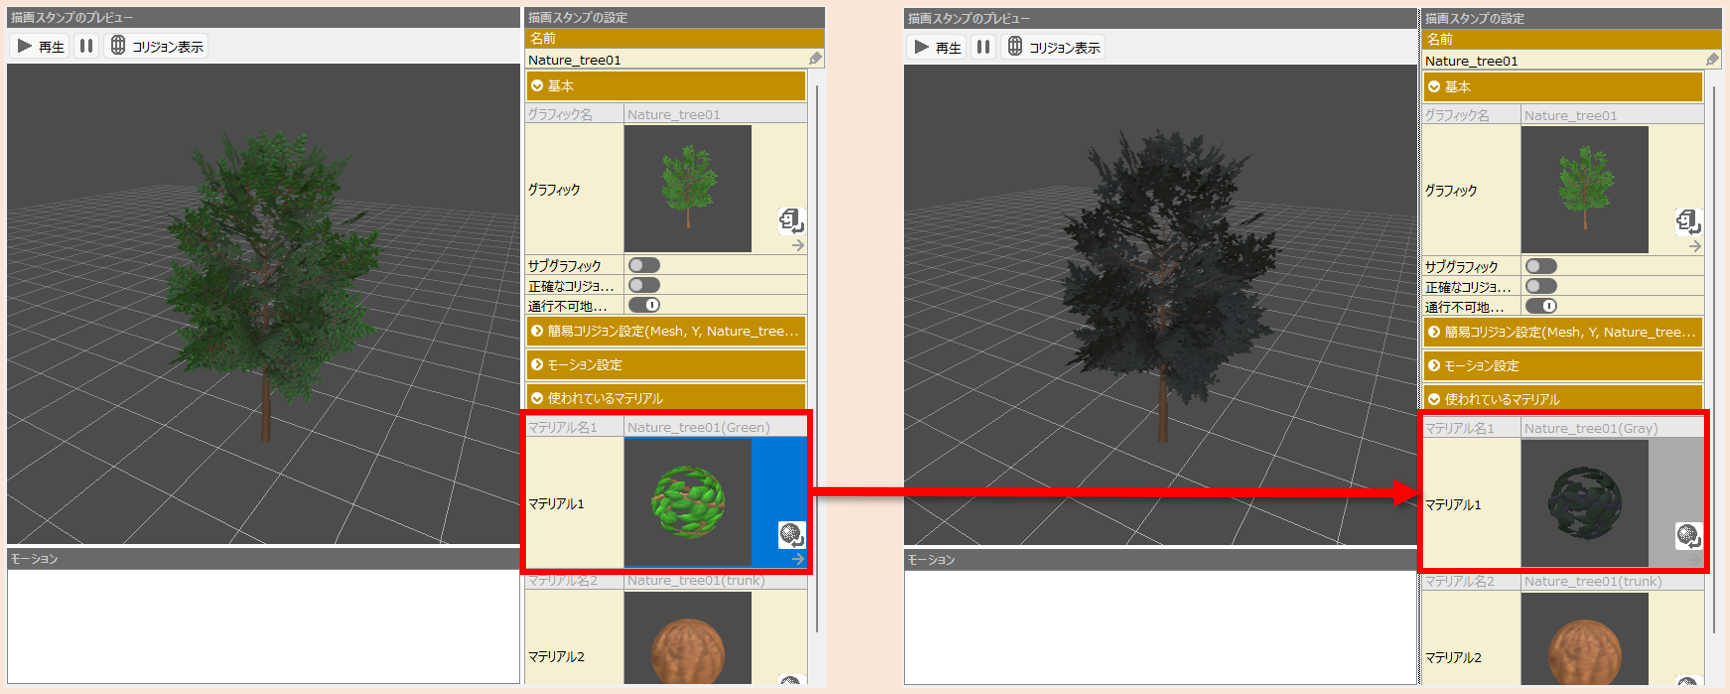Click コリジョン表示 button in left preview
Image resolution: width=1730 pixels, height=694 pixels.
coord(157,46)
